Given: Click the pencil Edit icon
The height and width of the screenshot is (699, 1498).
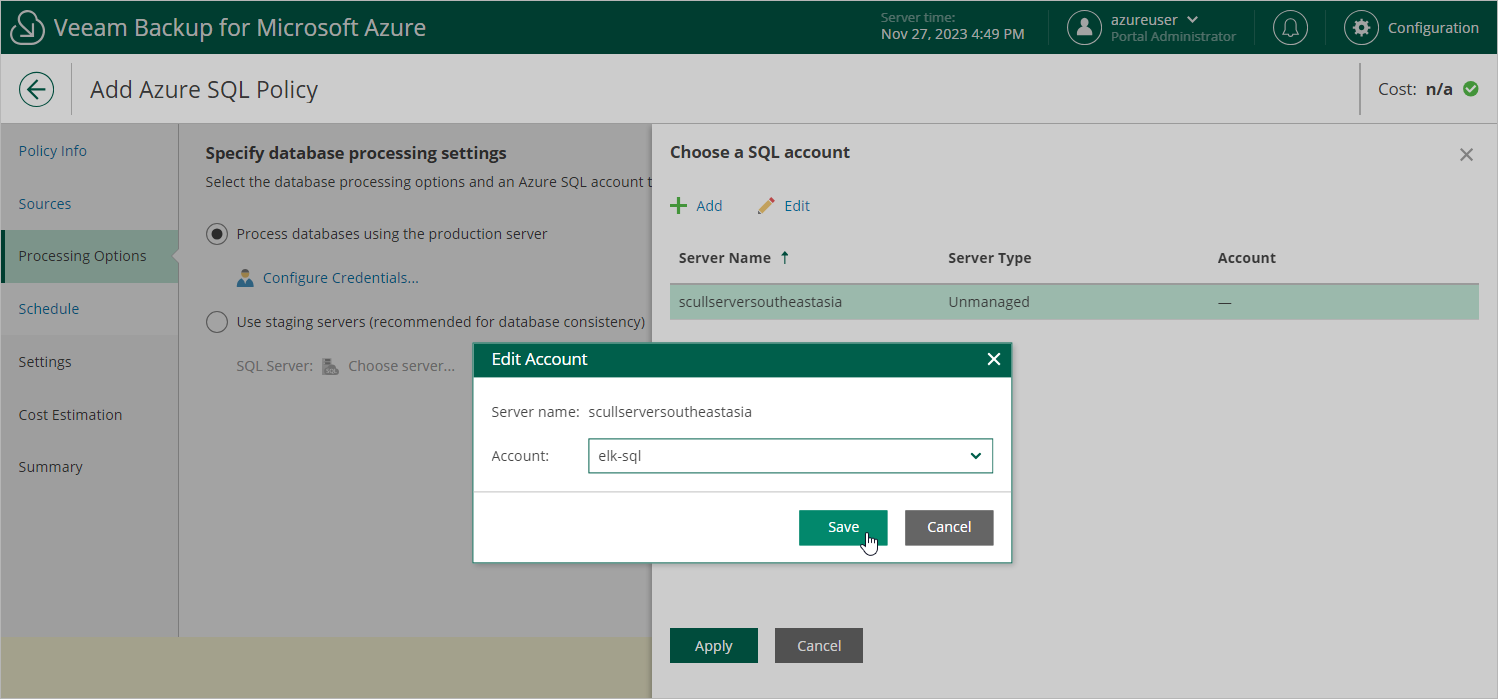Looking at the screenshot, I should 766,205.
